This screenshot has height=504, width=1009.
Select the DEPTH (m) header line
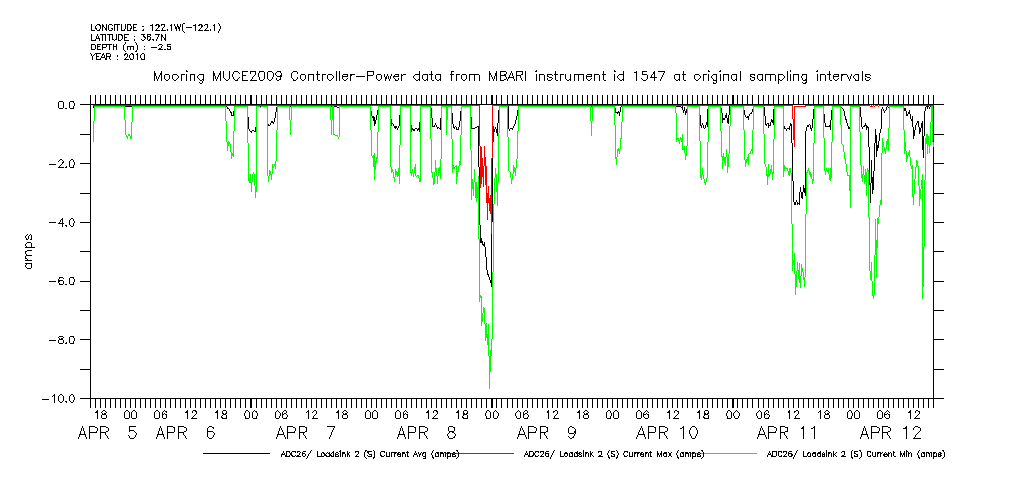(x=134, y=47)
